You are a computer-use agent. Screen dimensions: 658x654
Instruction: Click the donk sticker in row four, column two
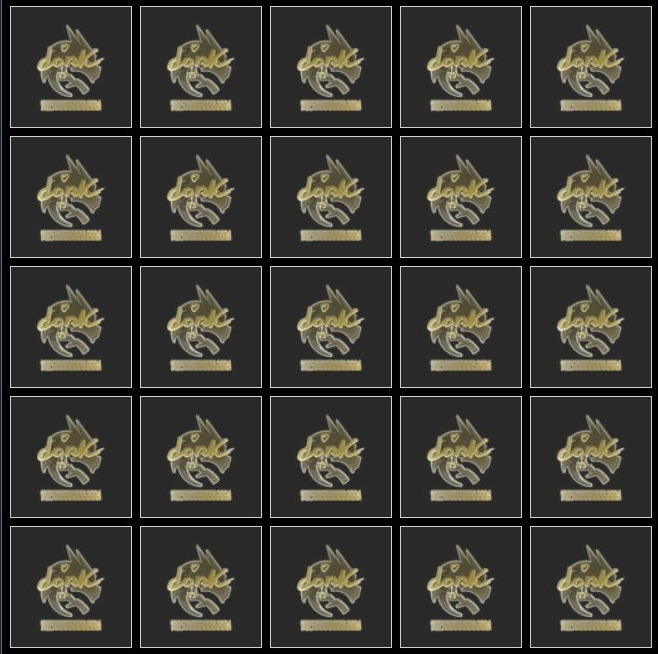pyautogui.click(x=201, y=457)
